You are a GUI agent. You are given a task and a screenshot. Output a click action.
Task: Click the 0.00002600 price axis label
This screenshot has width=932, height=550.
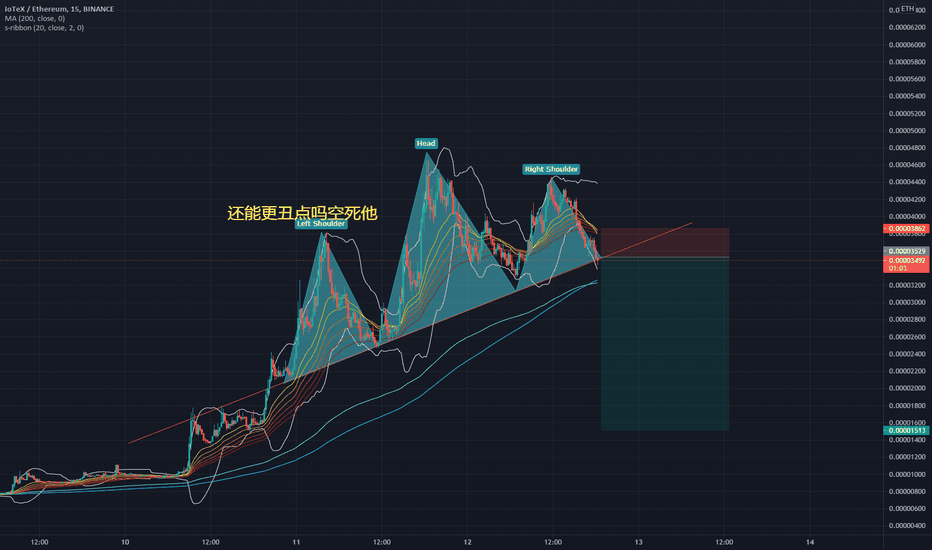pos(907,337)
